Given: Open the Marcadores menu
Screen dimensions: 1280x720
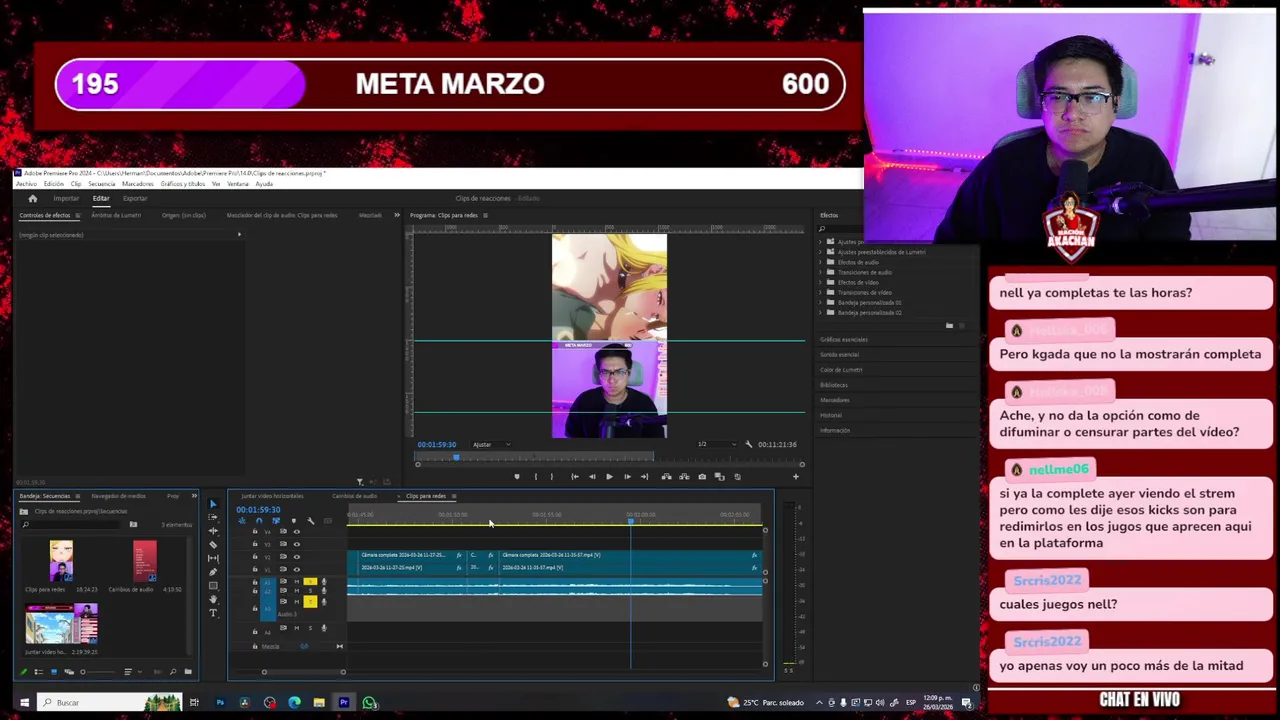Looking at the screenshot, I should pyautogui.click(x=137, y=184).
